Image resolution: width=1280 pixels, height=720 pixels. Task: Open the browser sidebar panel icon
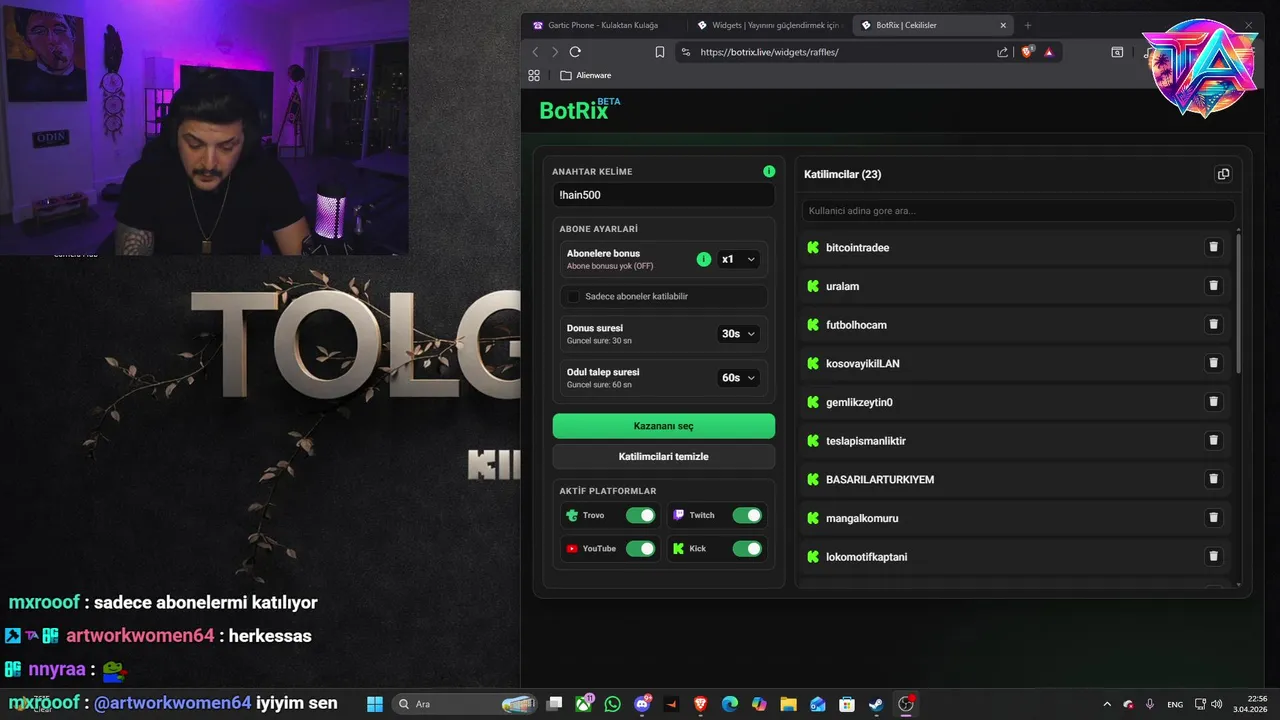pyautogui.click(x=1117, y=52)
